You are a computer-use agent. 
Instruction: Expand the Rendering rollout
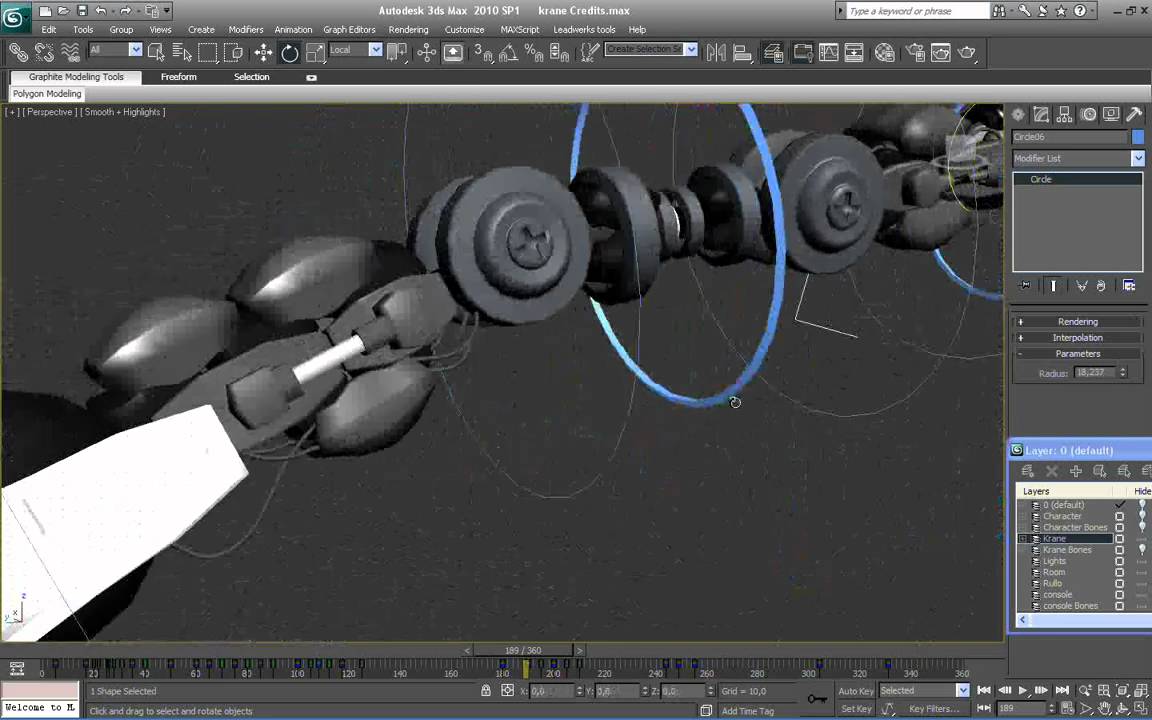[1078, 322]
